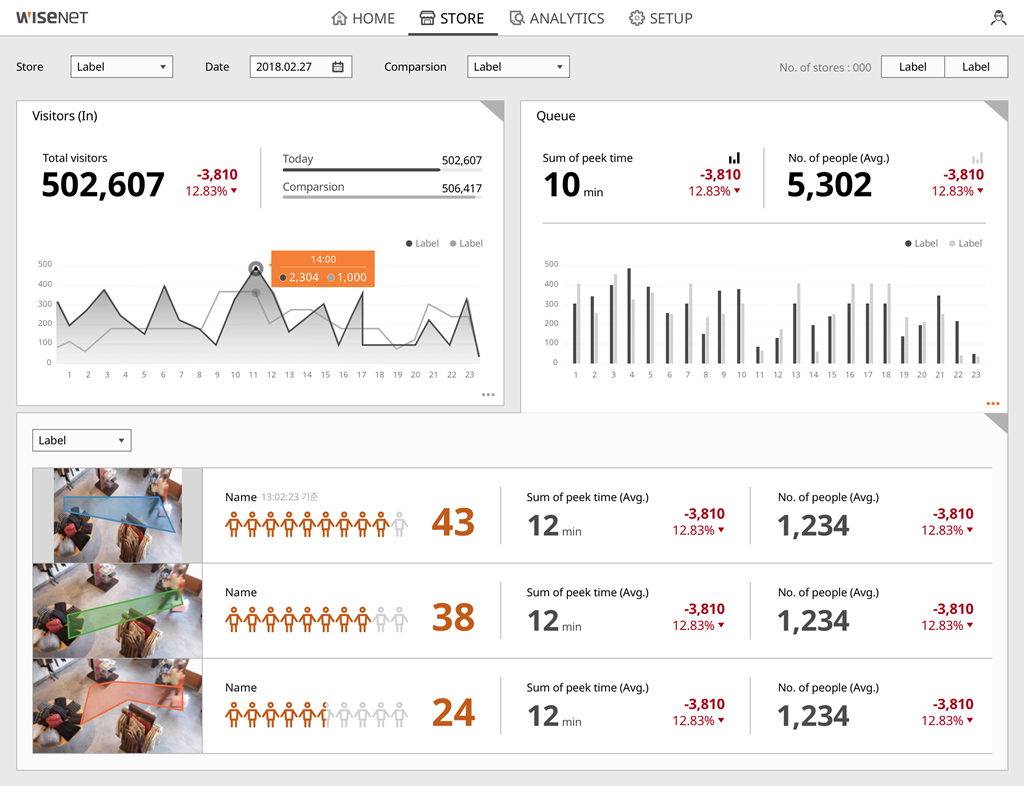Click the folded corner of Visitors panel
1024x786 pixels.
click(x=492, y=111)
